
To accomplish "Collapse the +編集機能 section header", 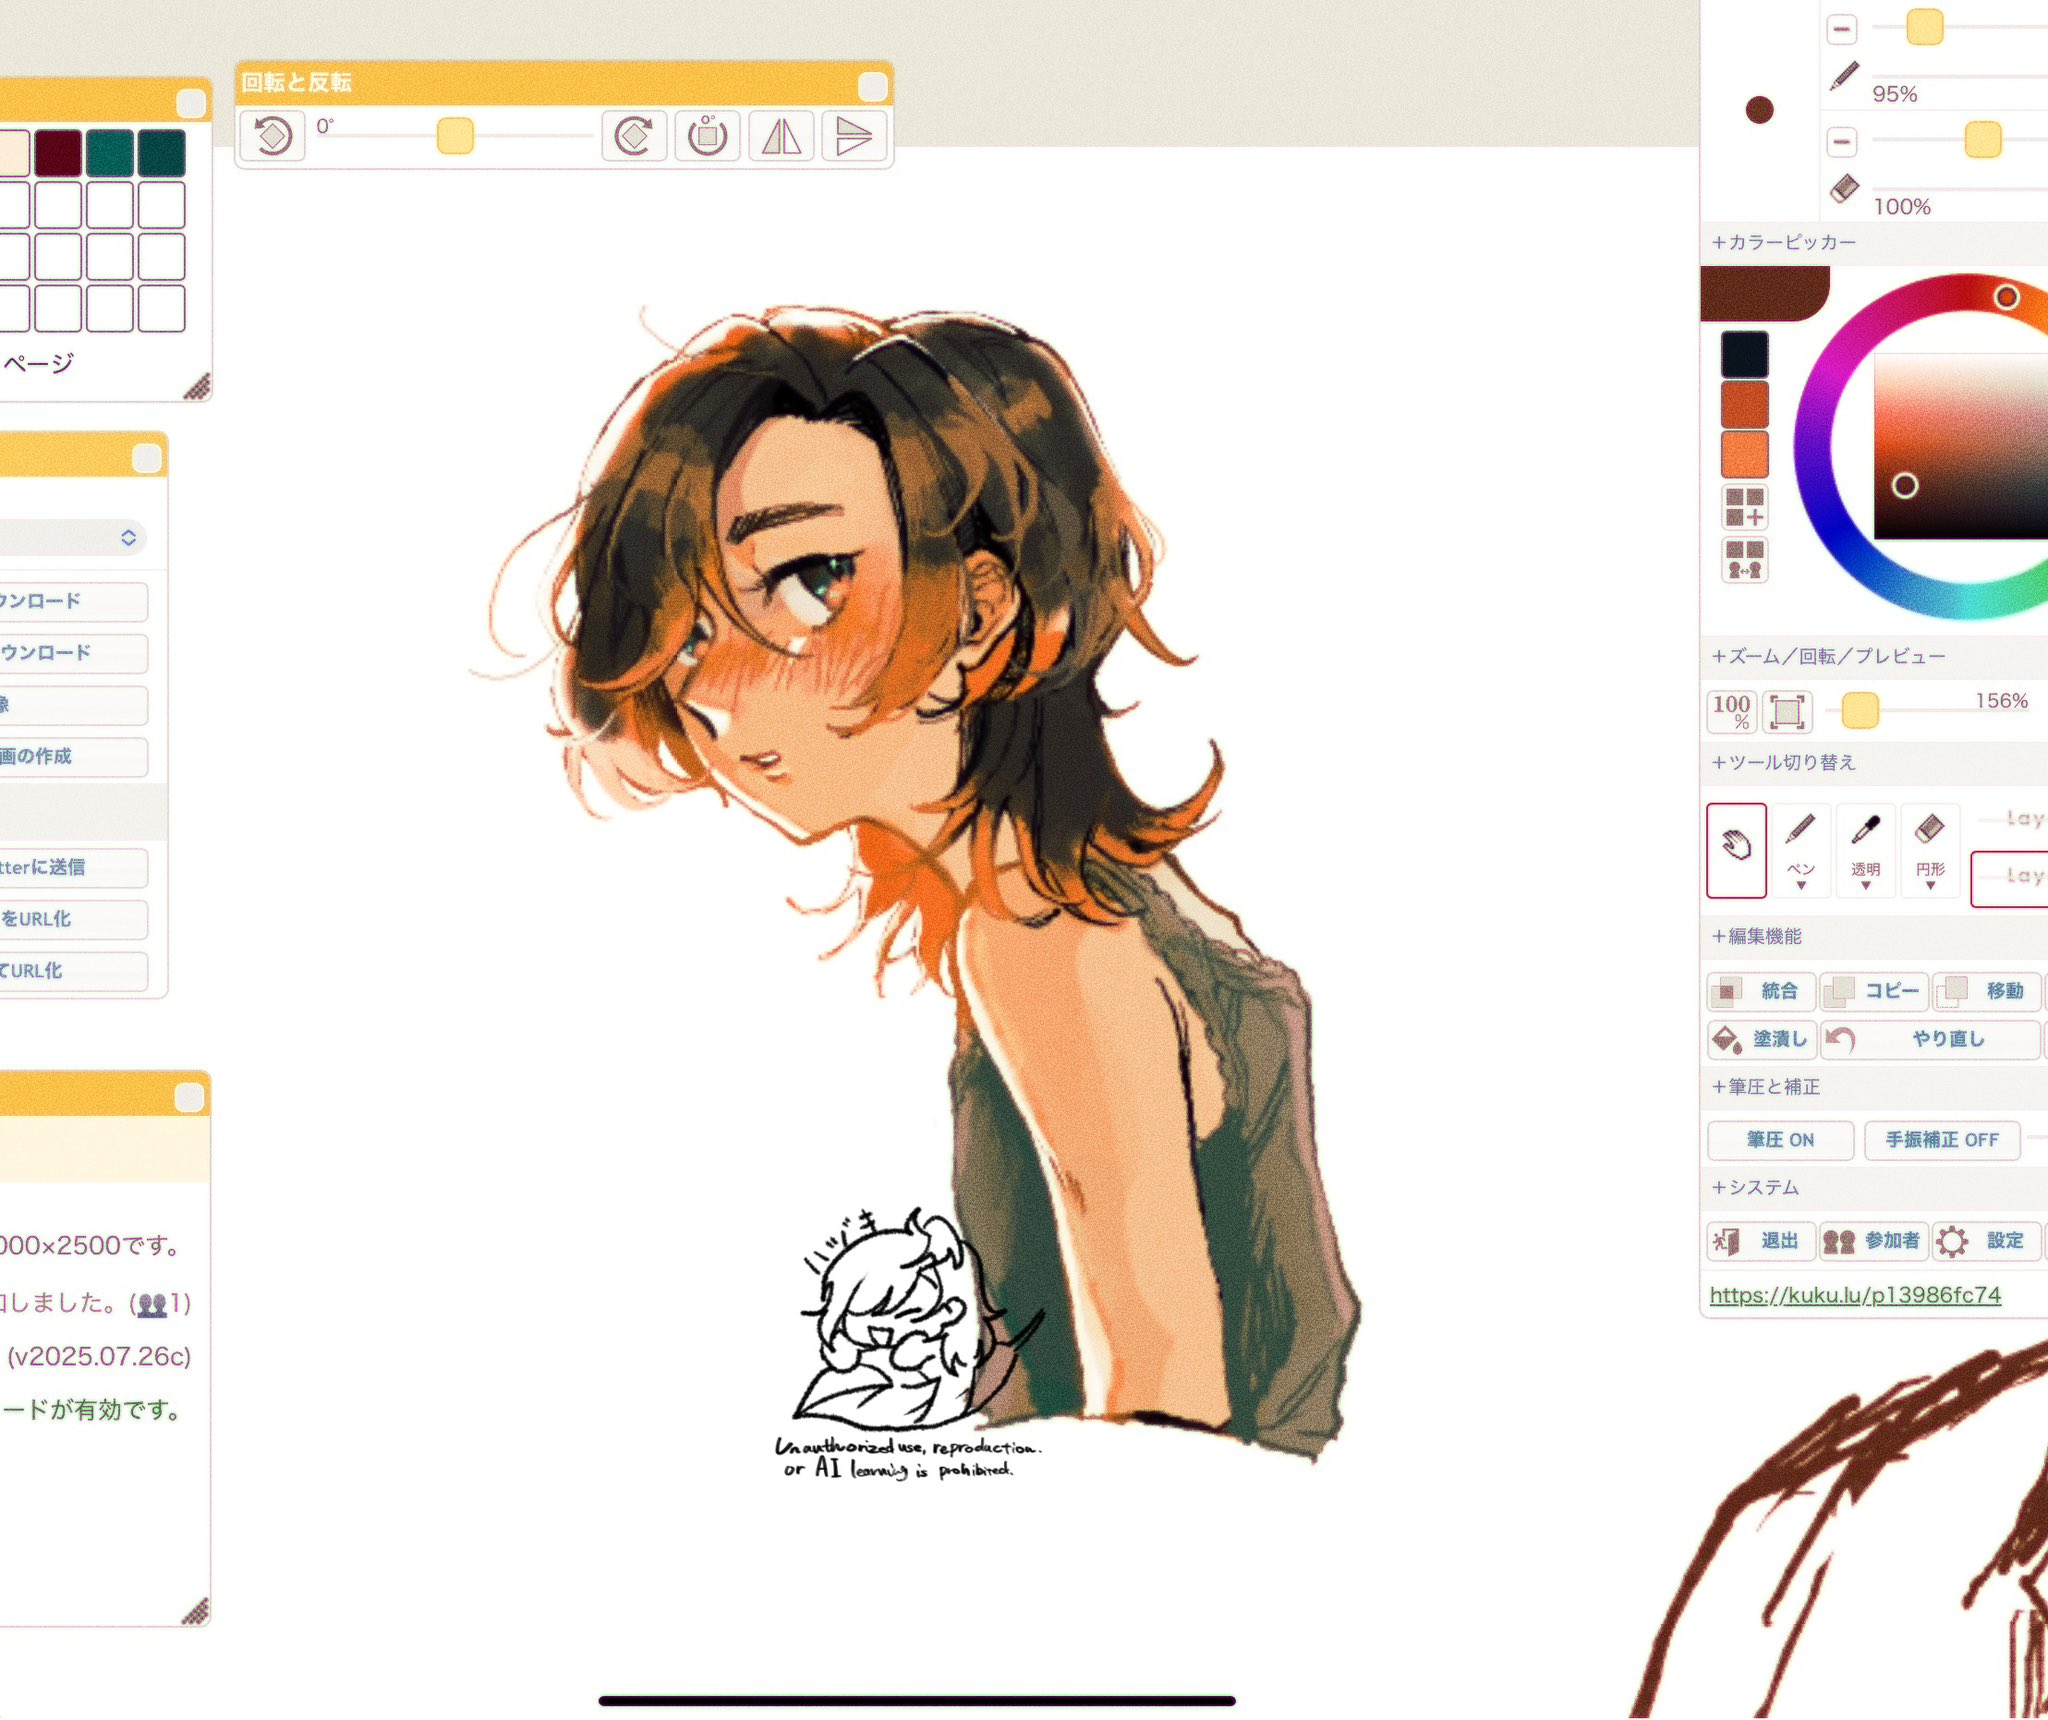I will pyautogui.click(x=1756, y=936).
